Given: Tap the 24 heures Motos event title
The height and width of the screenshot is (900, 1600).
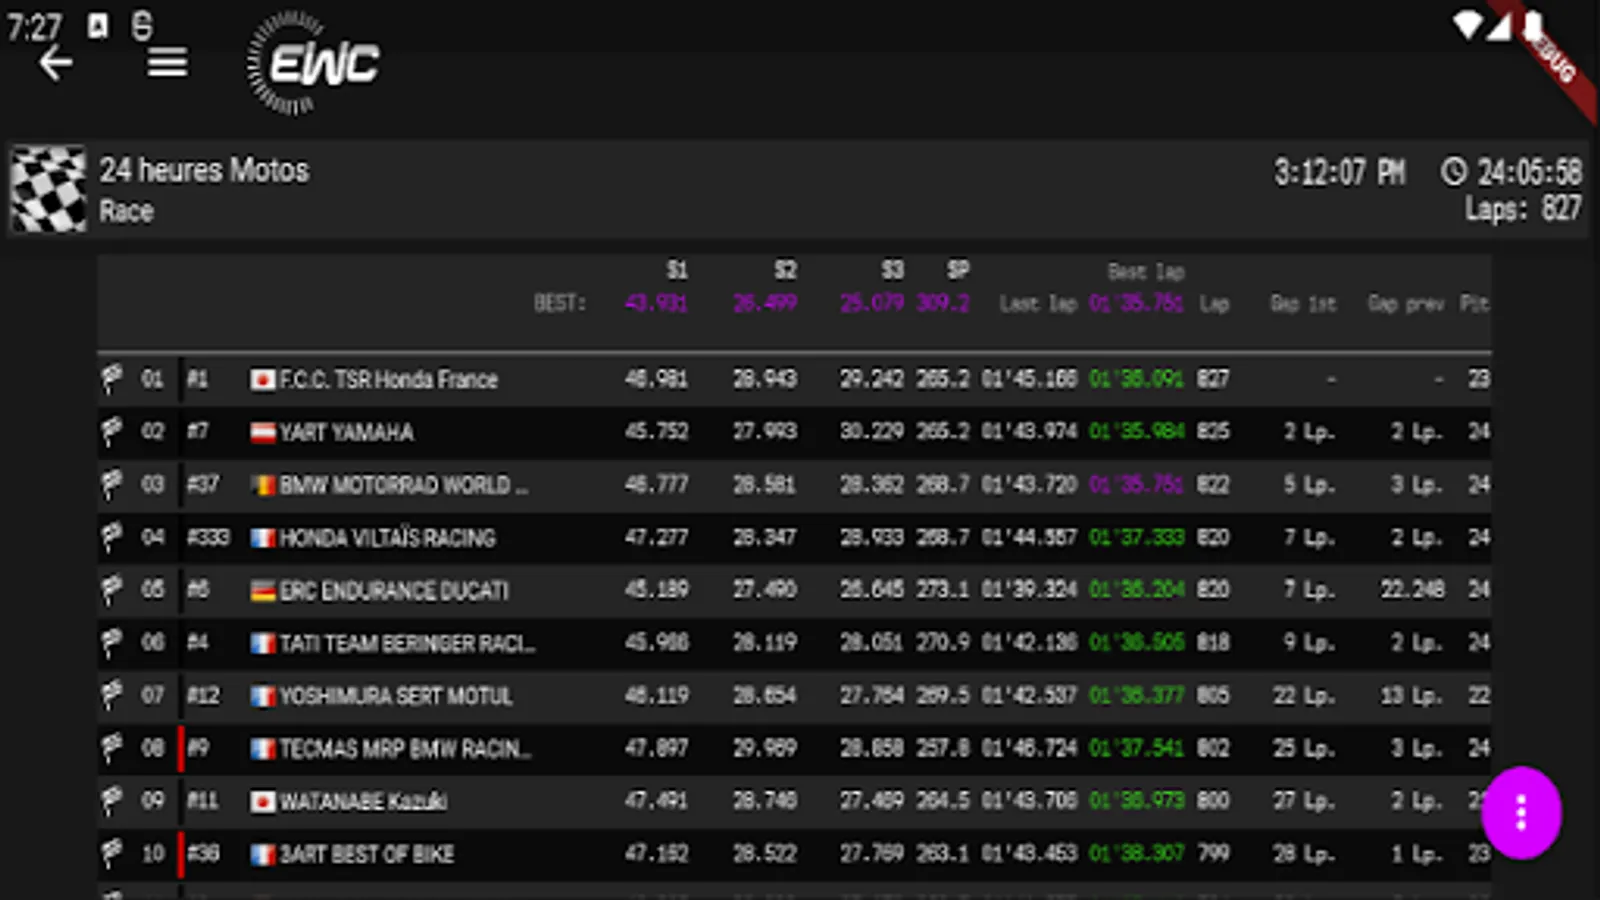Looking at the screenshot, I should coord(204,171).
